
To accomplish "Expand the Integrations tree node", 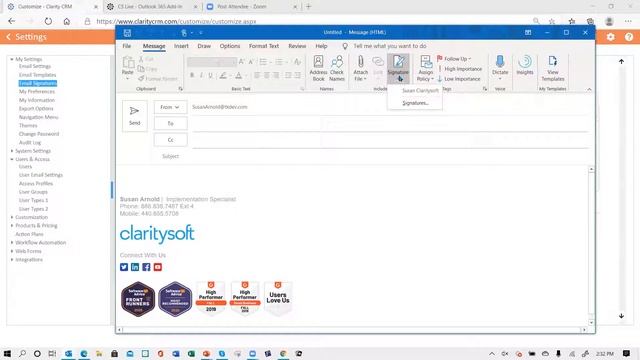I will pyautogui.click(x=12, y=260).
